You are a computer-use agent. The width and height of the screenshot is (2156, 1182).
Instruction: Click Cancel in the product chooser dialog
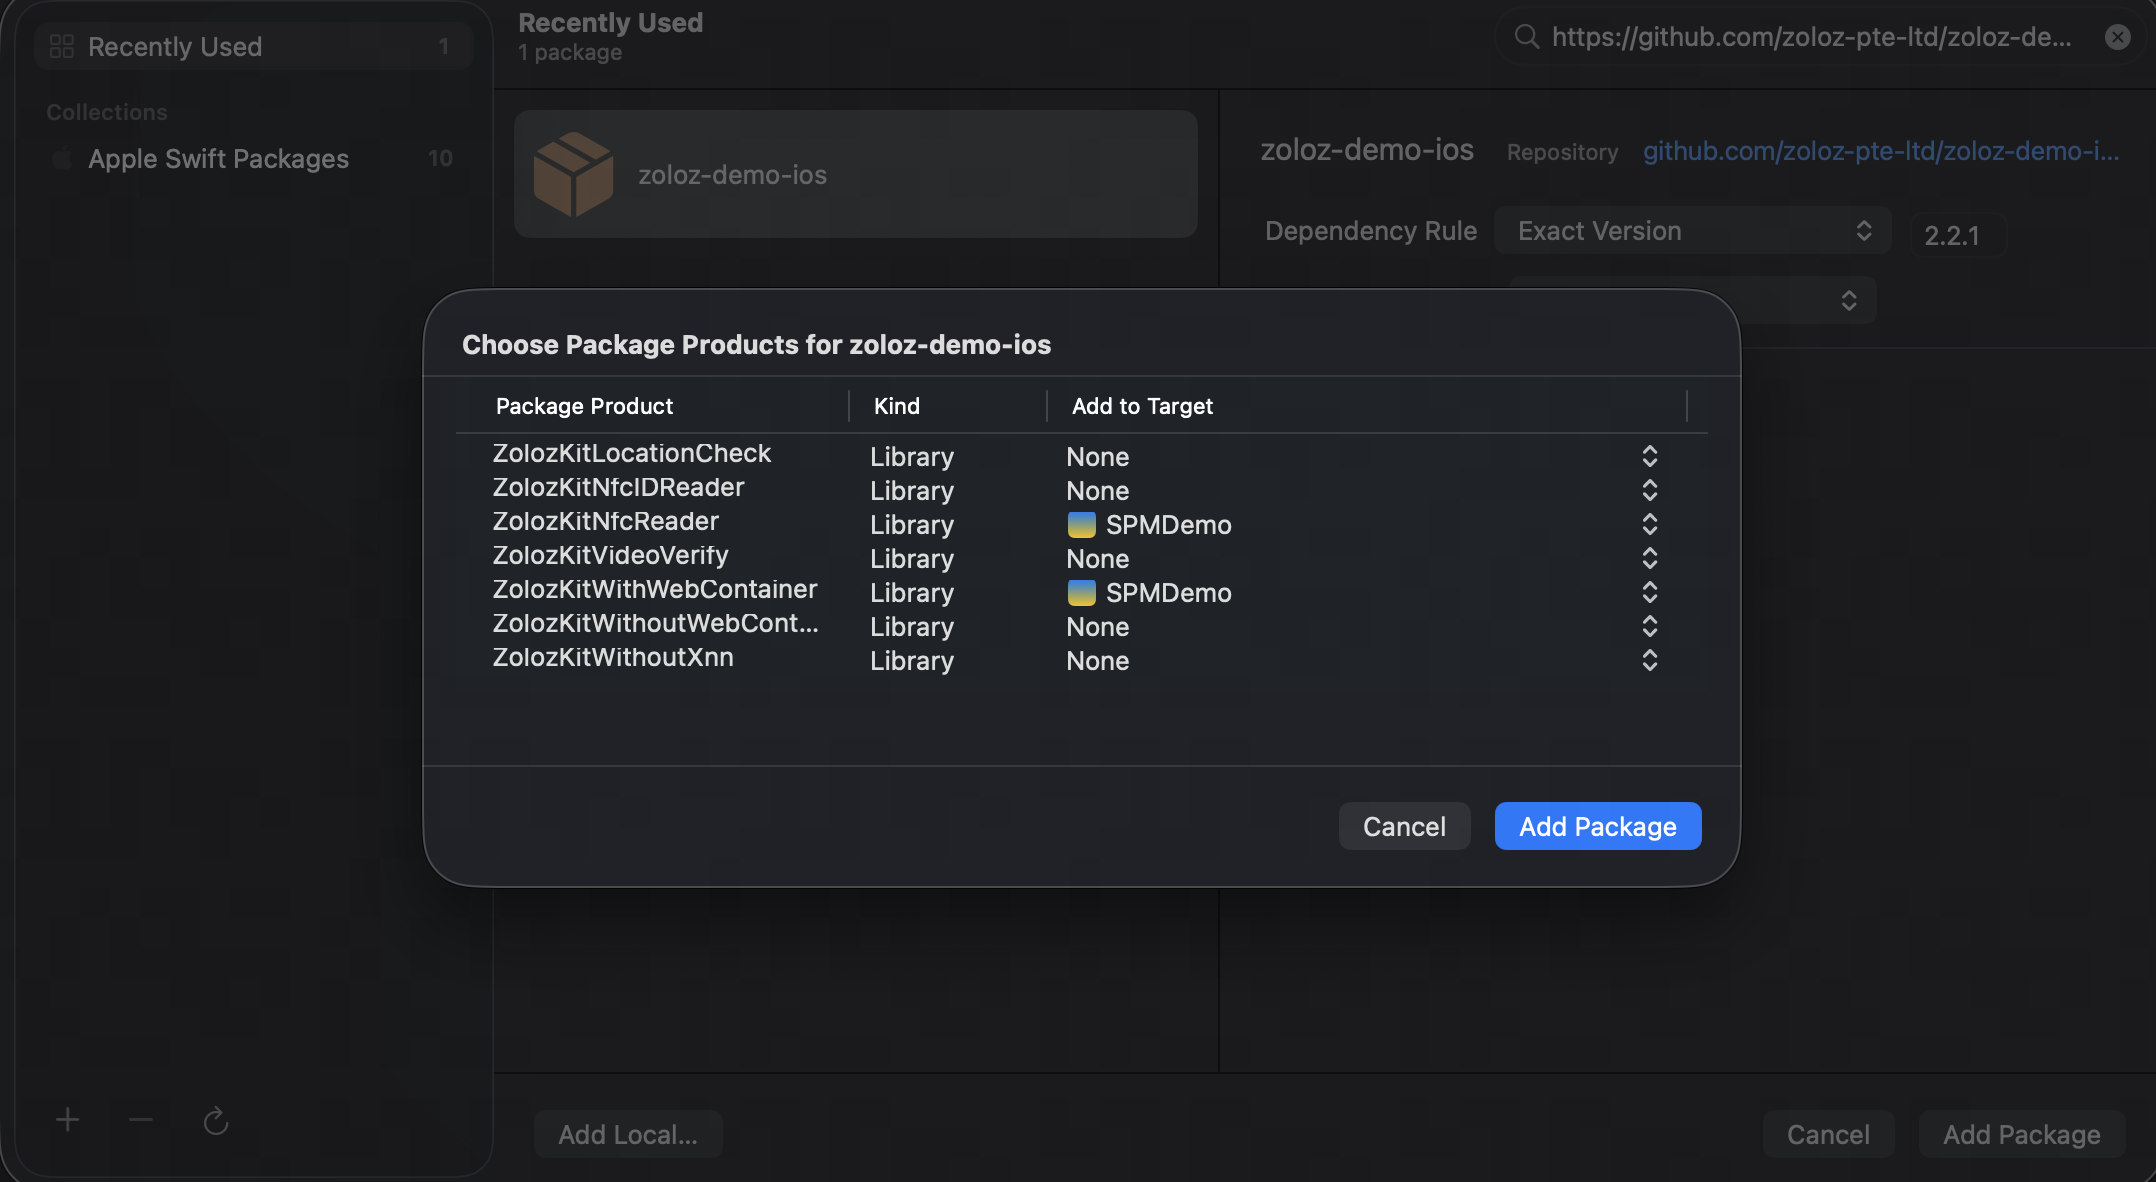click(1404, 826)
